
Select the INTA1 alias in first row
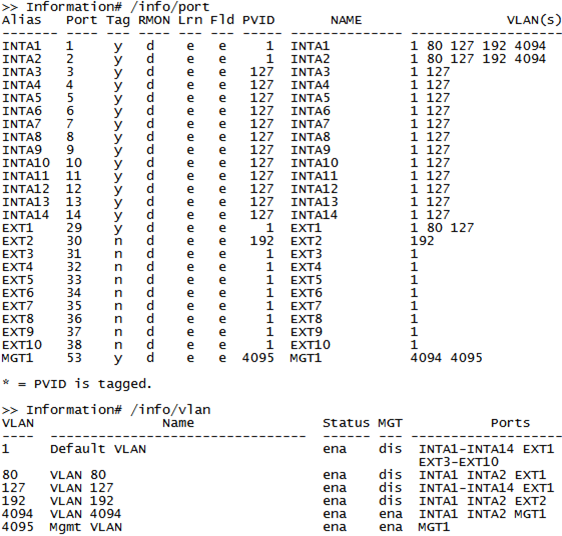(x=22, y=46)
